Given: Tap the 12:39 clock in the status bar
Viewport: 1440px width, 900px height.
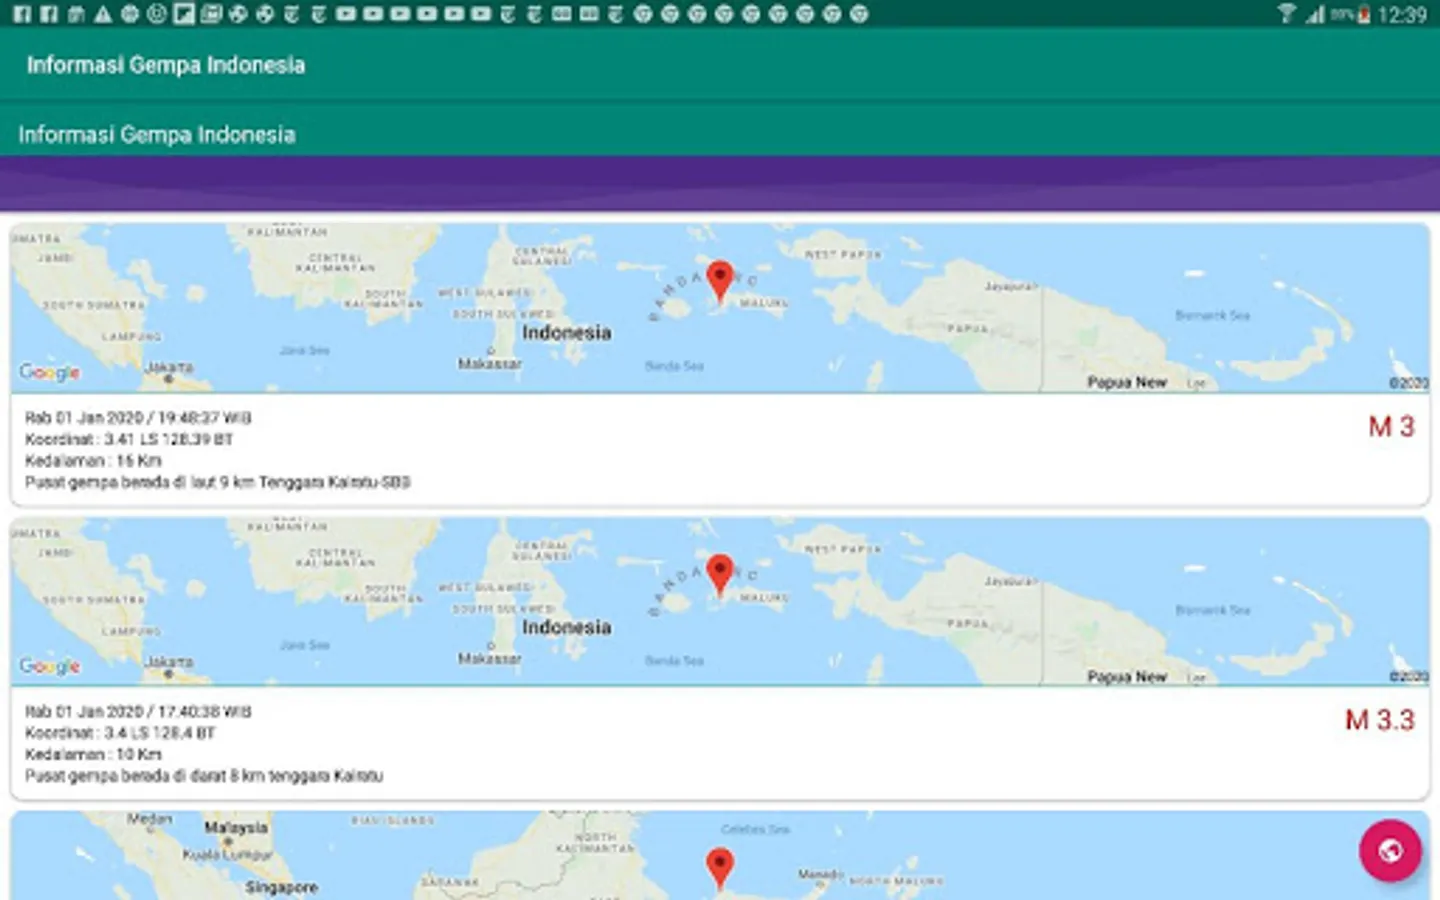Looking at the screenshot, I should point(1402,15).
